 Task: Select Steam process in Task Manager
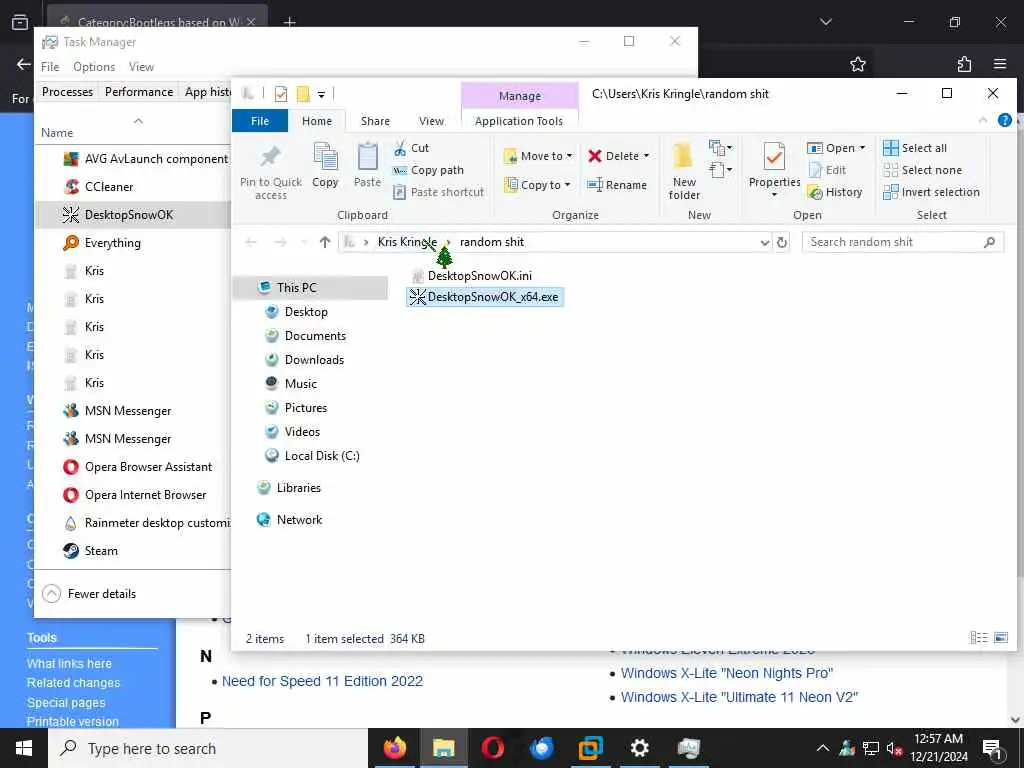pyautogui.click(x=134, y=551)
